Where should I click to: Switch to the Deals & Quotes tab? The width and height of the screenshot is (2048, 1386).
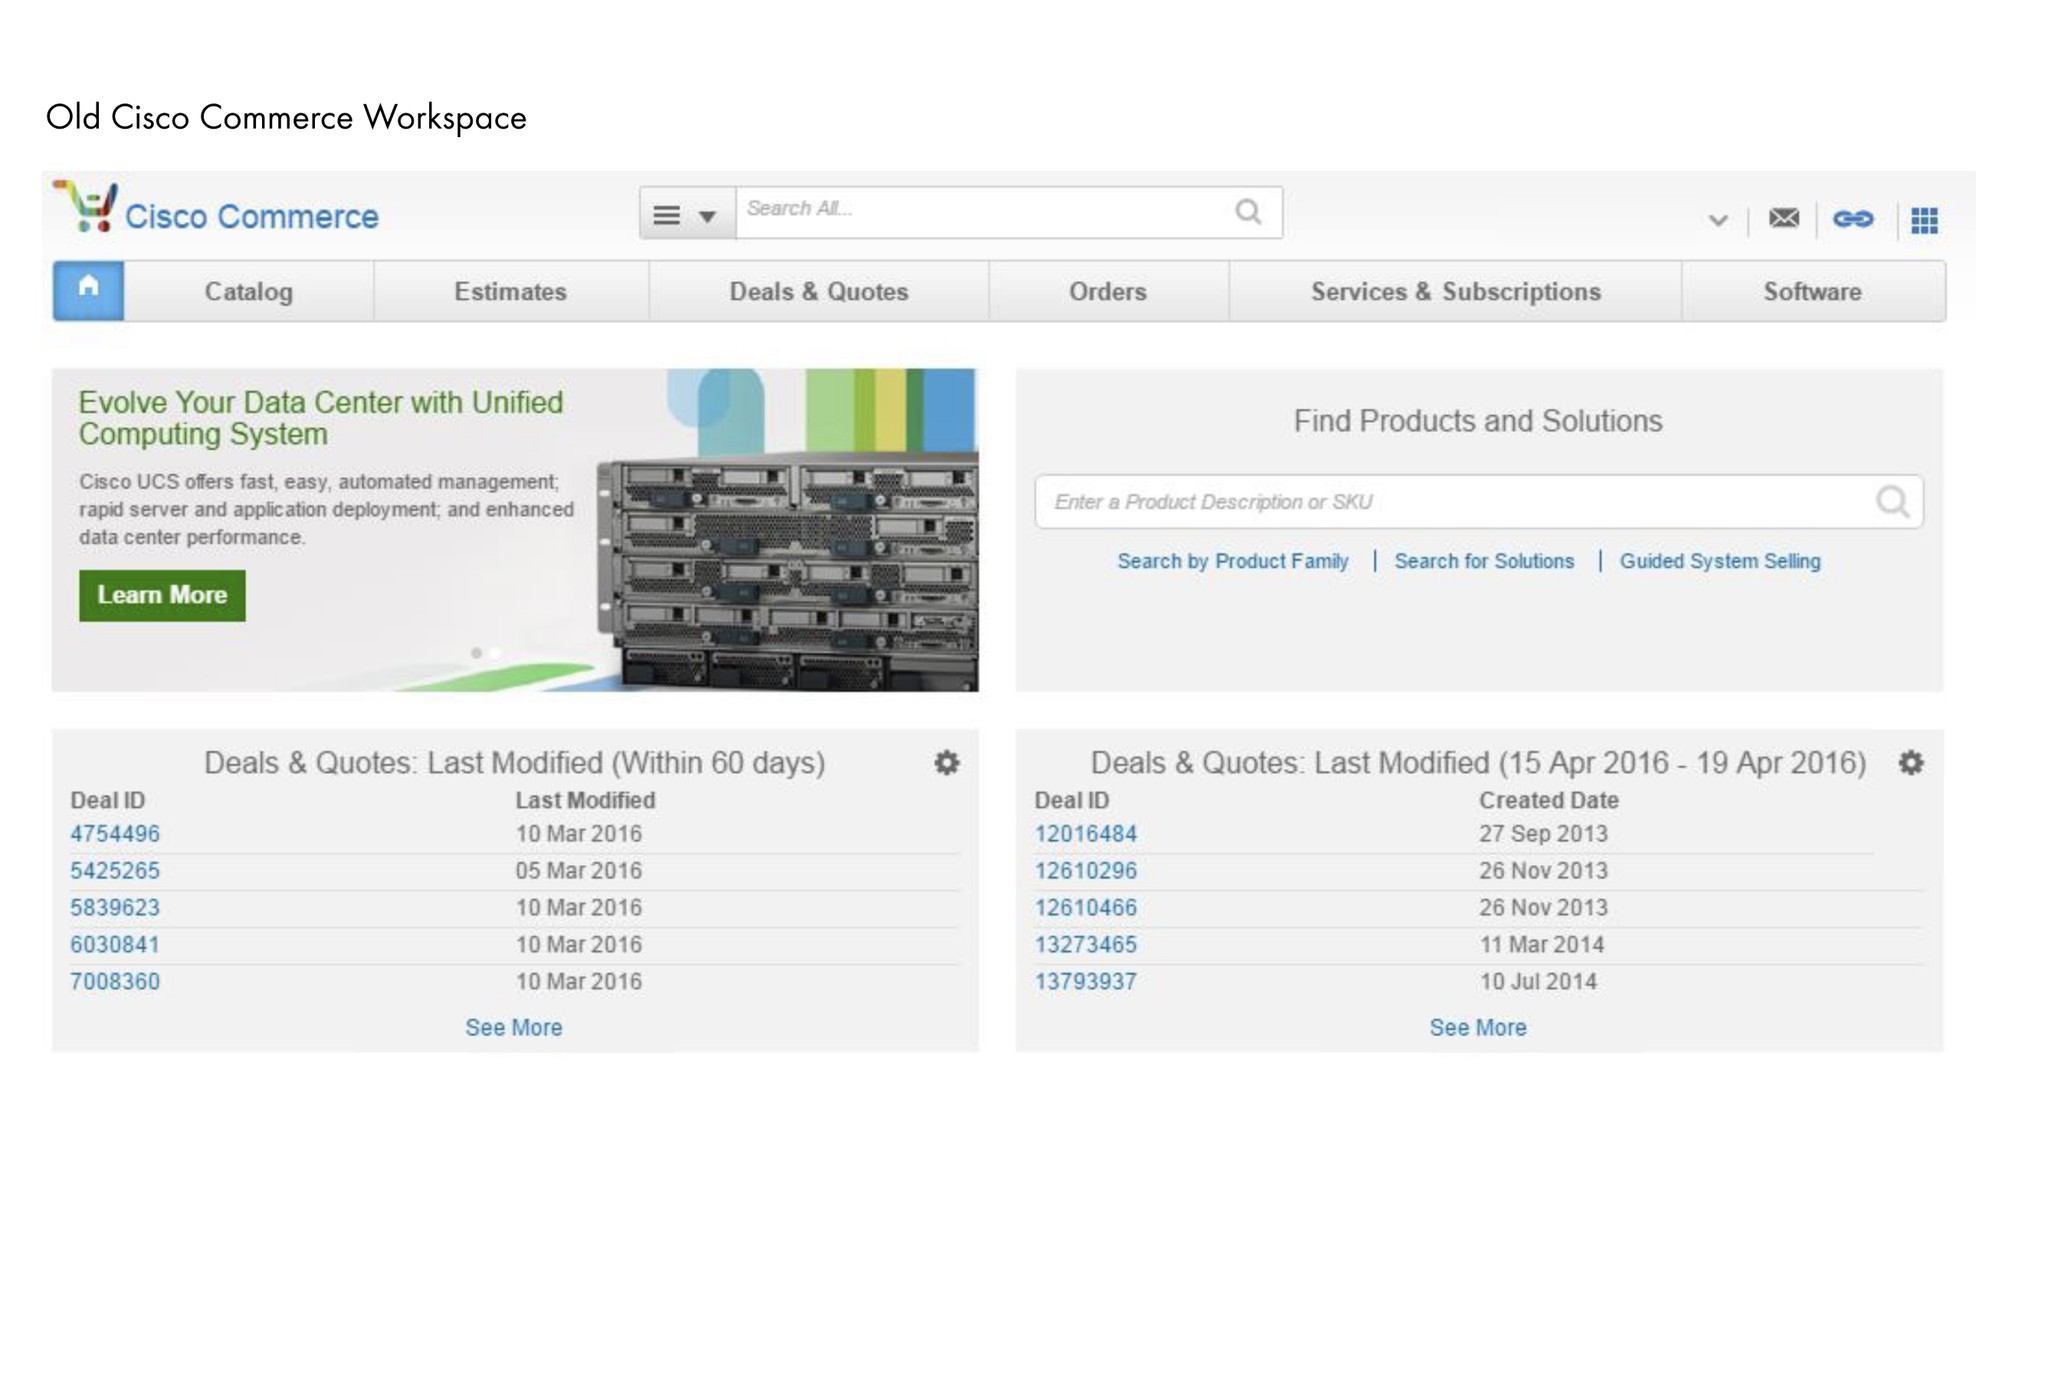click(819, 291)
